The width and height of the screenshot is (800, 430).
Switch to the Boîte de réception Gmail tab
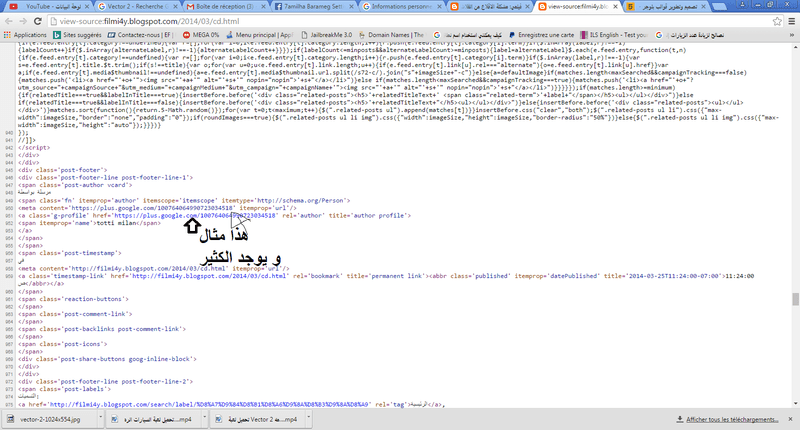(x=225, y=7)
